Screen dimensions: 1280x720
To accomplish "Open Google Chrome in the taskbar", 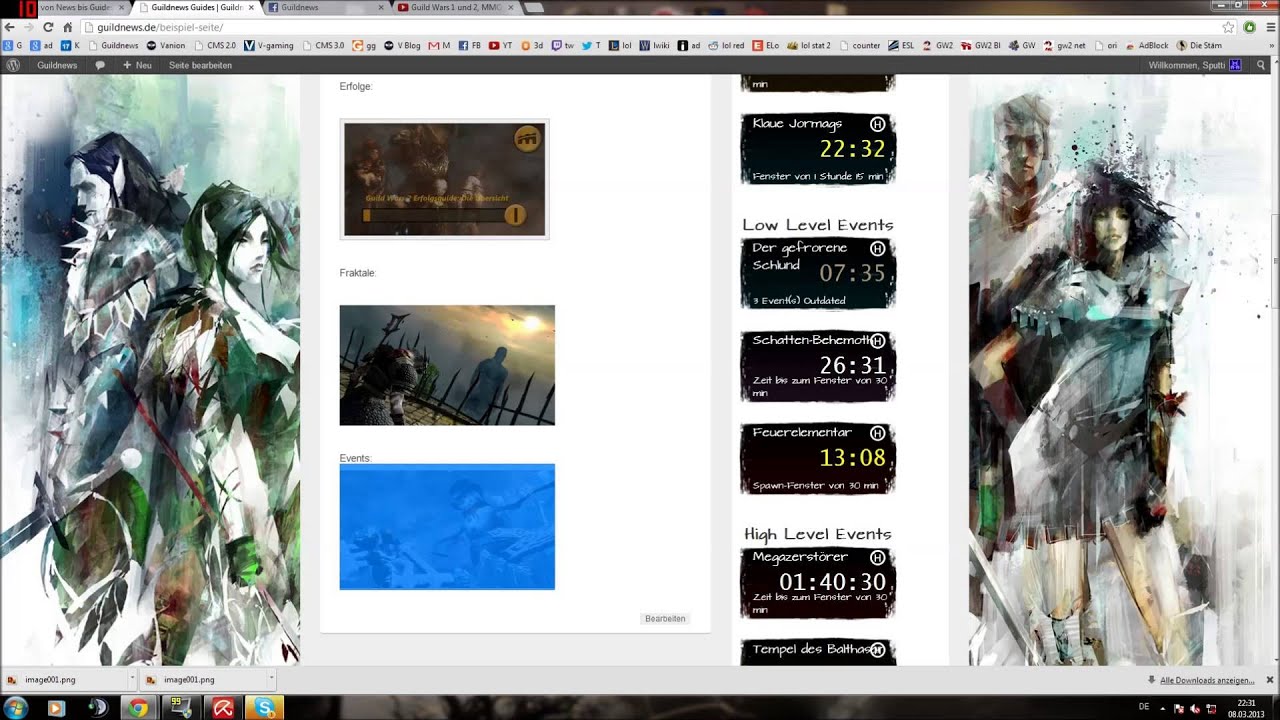I will pyautogui.click(x=138, y=708).
